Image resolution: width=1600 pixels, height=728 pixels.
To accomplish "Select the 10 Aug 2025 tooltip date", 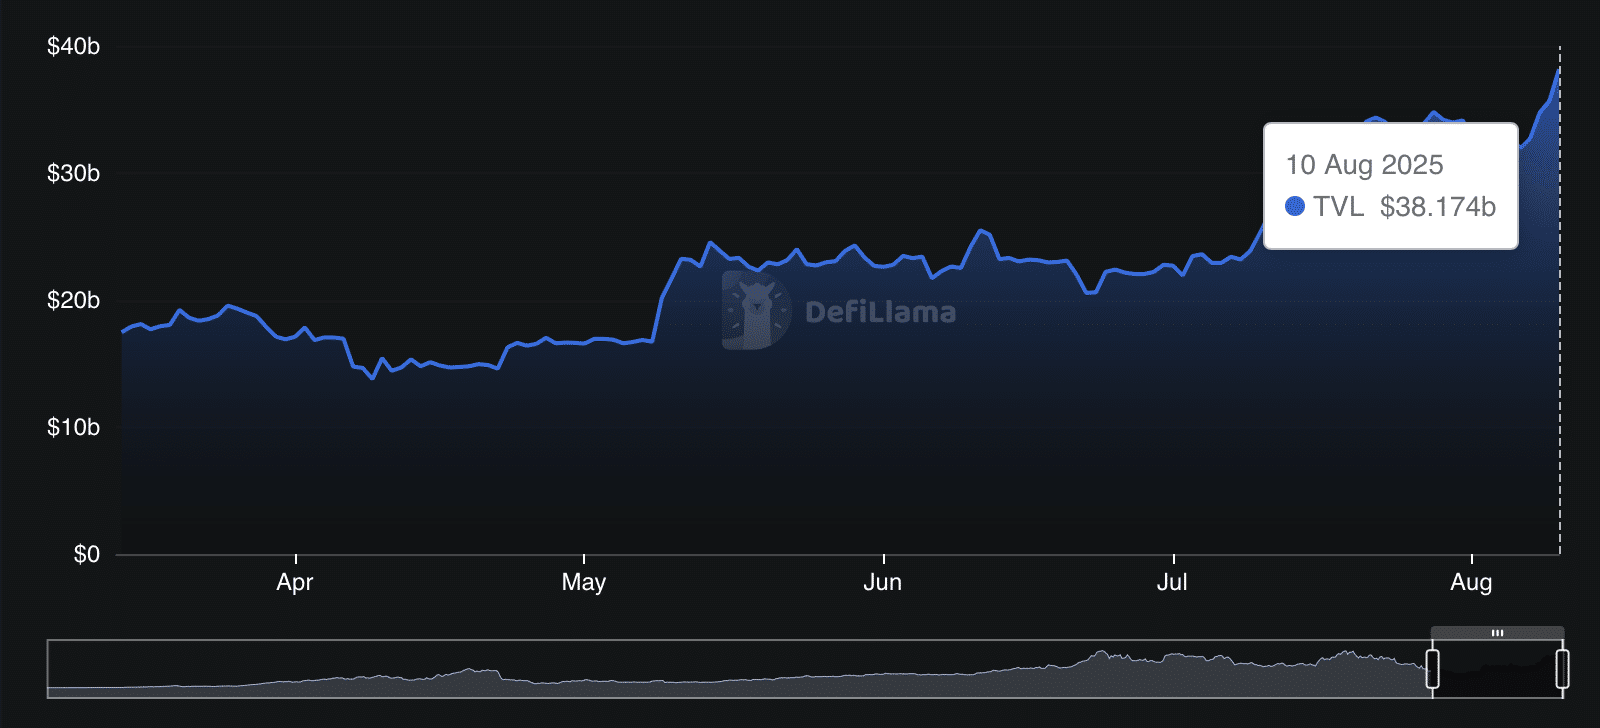I will click(x=1364, y=165).
